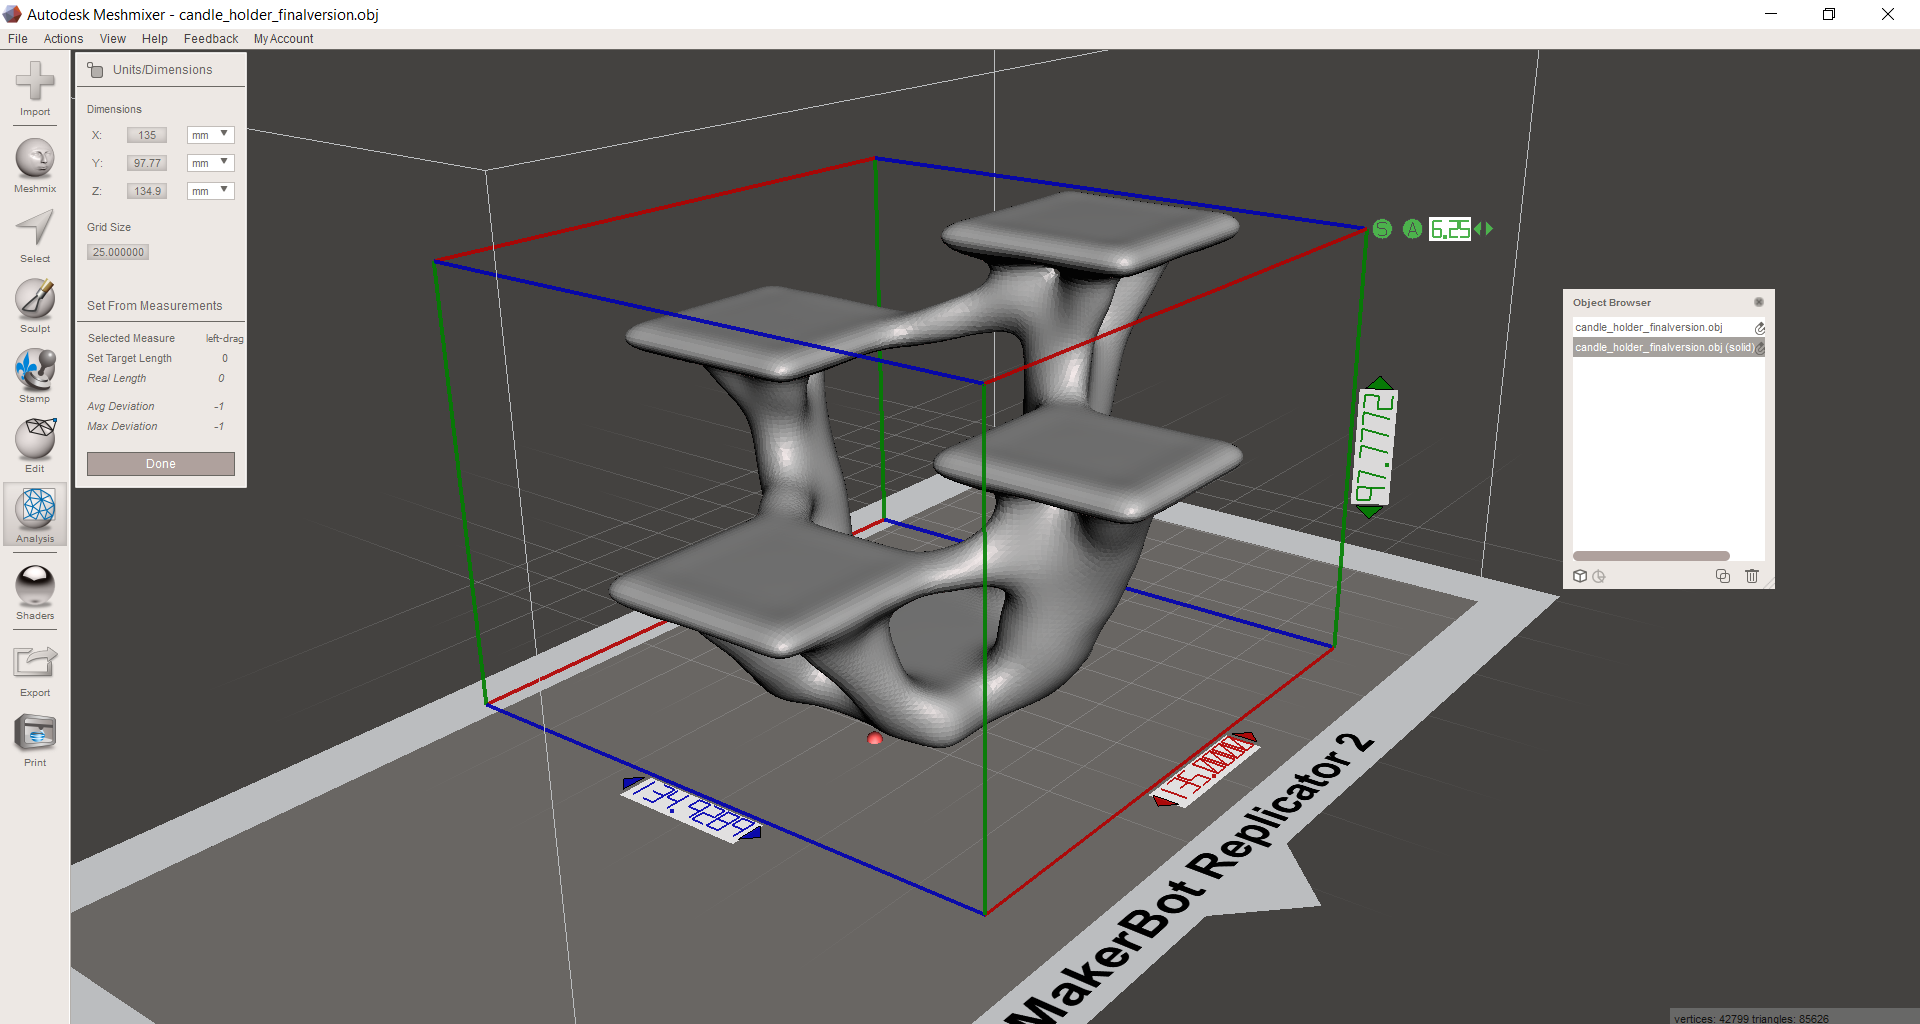1920x1024 pixels.
Task: Toggle the green A circle in viewport
Action: click(x=1412, y=229)
